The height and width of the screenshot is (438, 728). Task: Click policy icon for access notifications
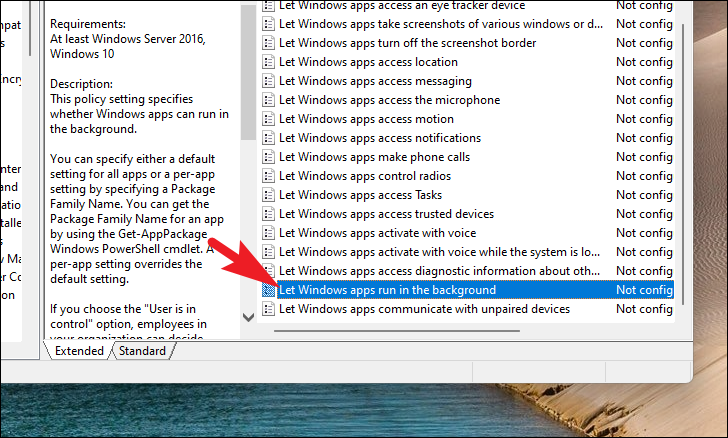pos(268,138)
